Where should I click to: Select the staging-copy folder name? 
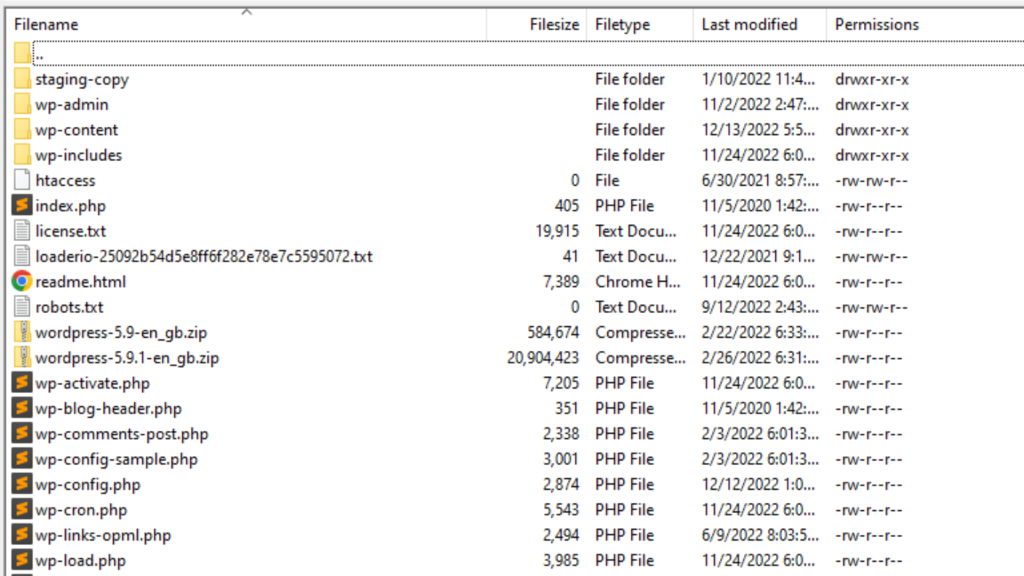tap(82, 80)
